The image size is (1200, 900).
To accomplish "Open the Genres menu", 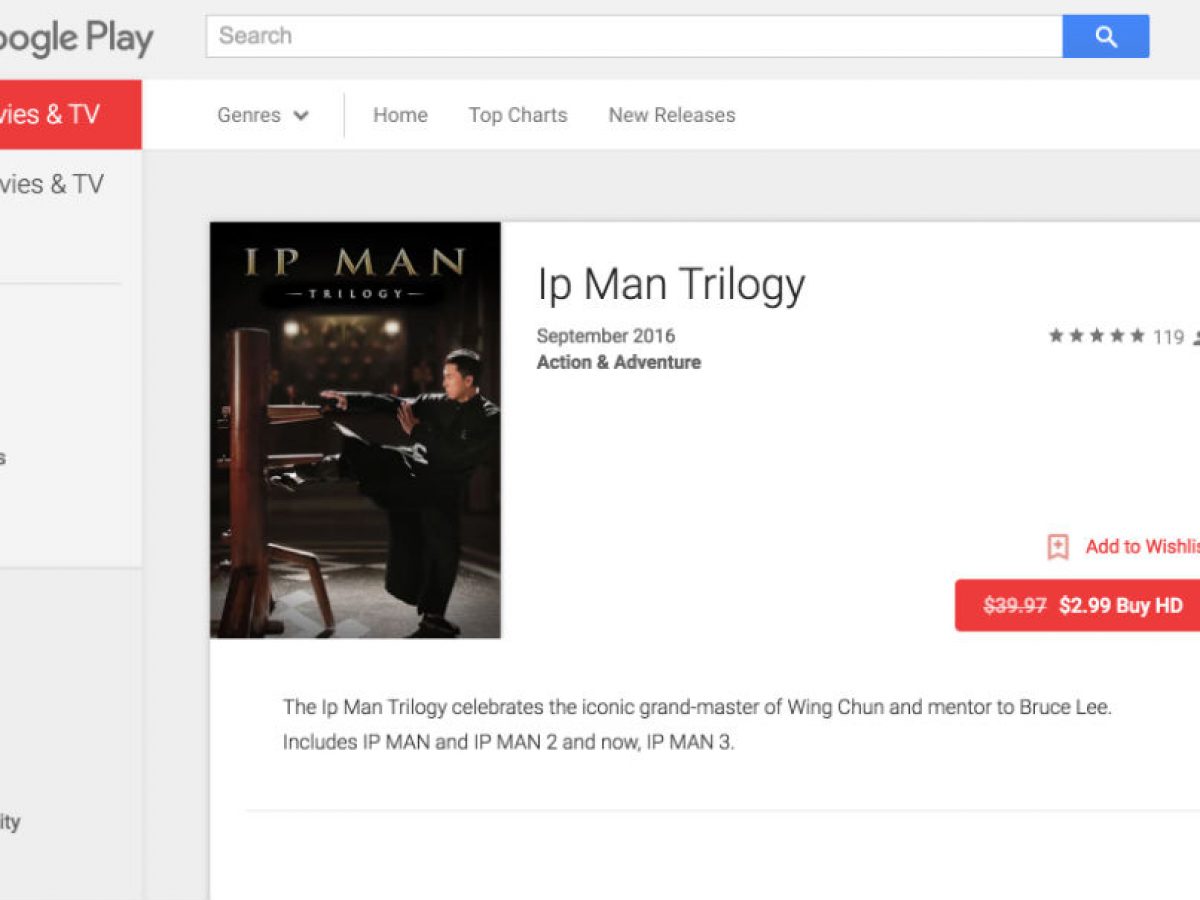I will pyautogui.click(x=263, y=115).
